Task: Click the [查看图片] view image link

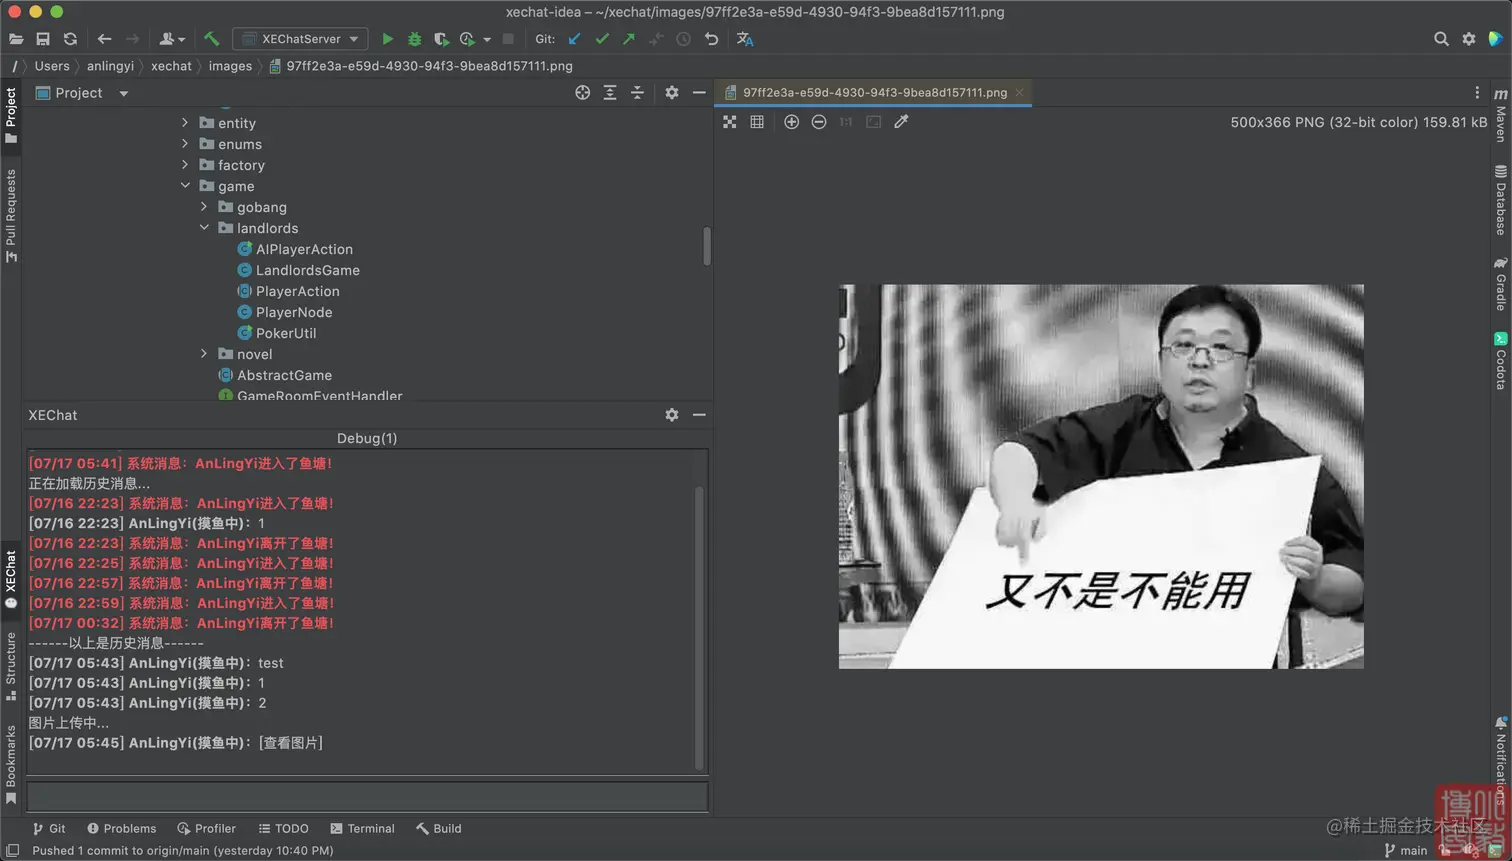Action: (x=290, y=743)
